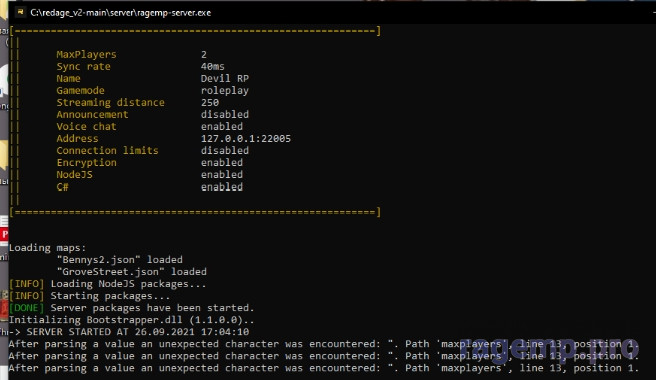Select the gamemode value 'roleplay'
Screen dimensions: 656x380
coord(225,90)
